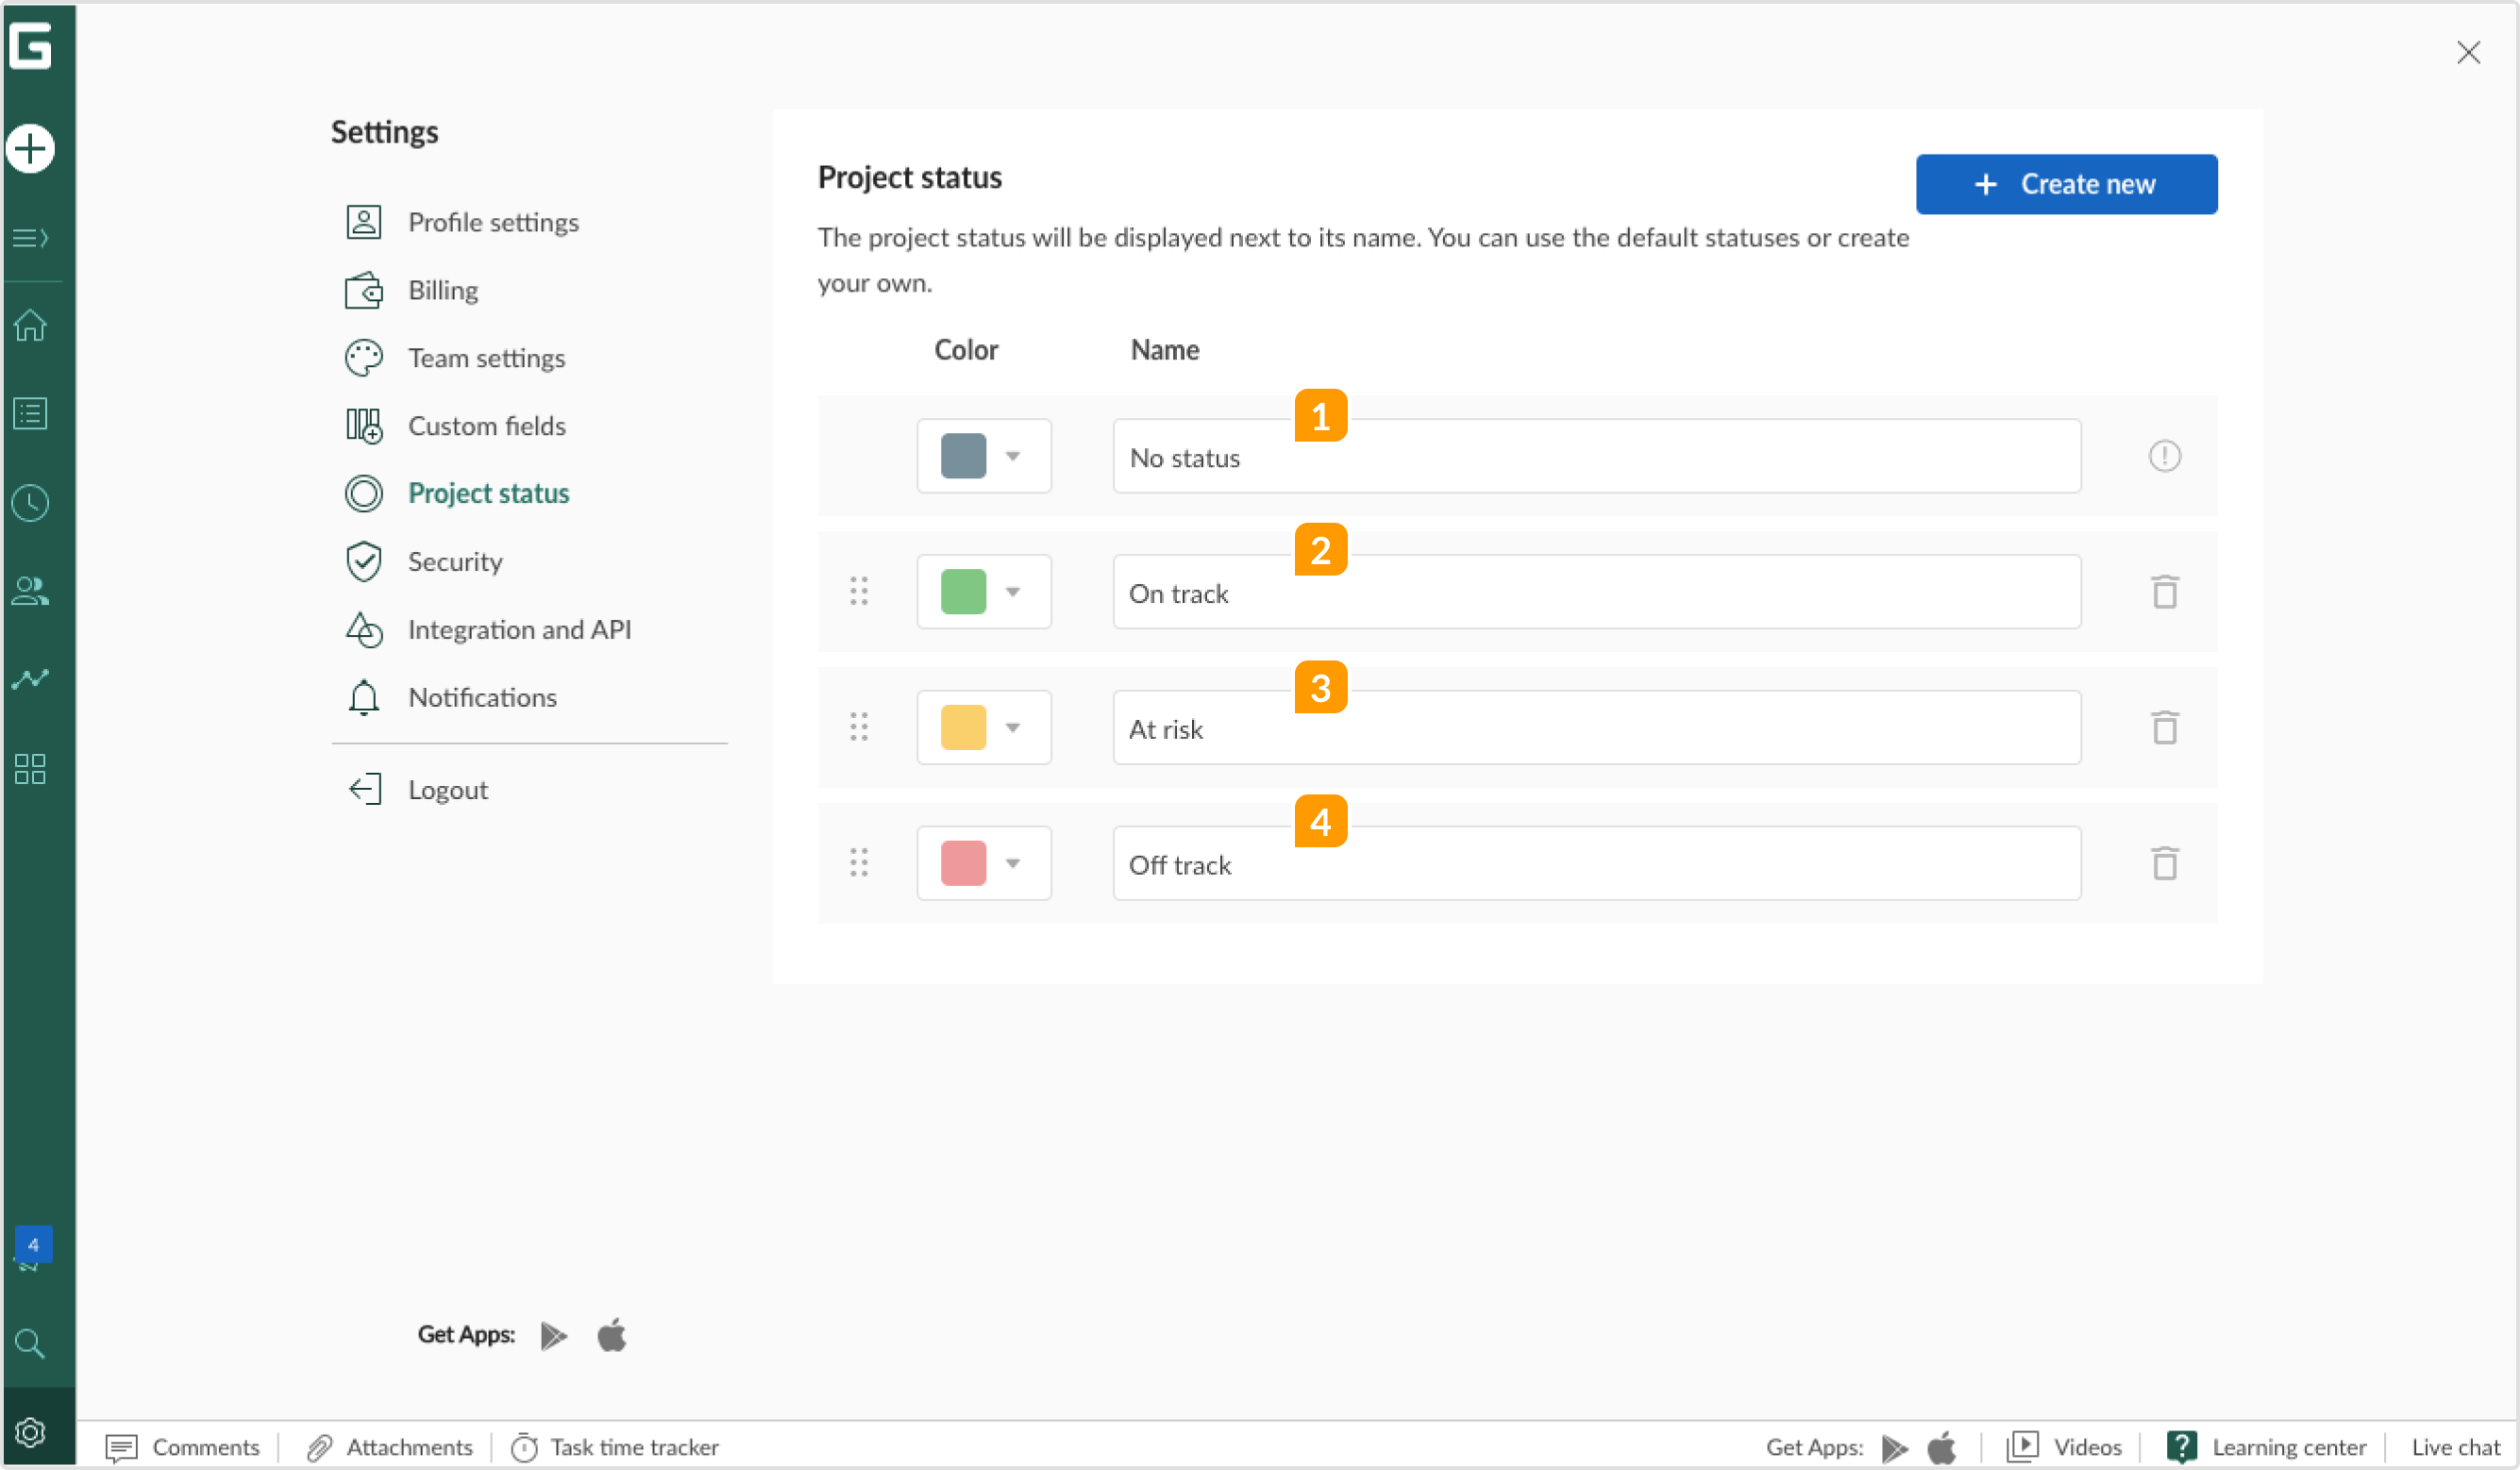Open Custom fields settings
2520x1470 pixels.
486,426
